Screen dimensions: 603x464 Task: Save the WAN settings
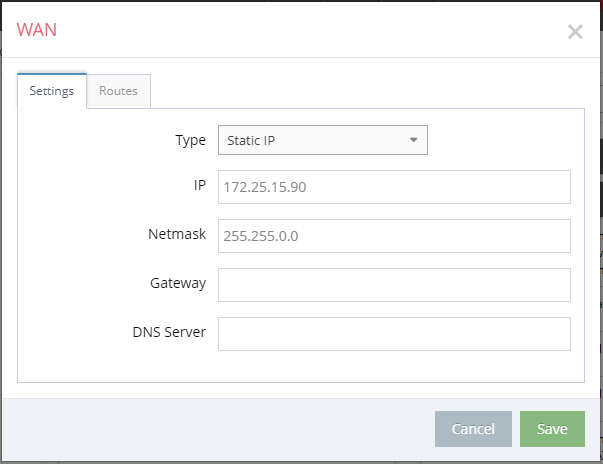tap(552, 429)
